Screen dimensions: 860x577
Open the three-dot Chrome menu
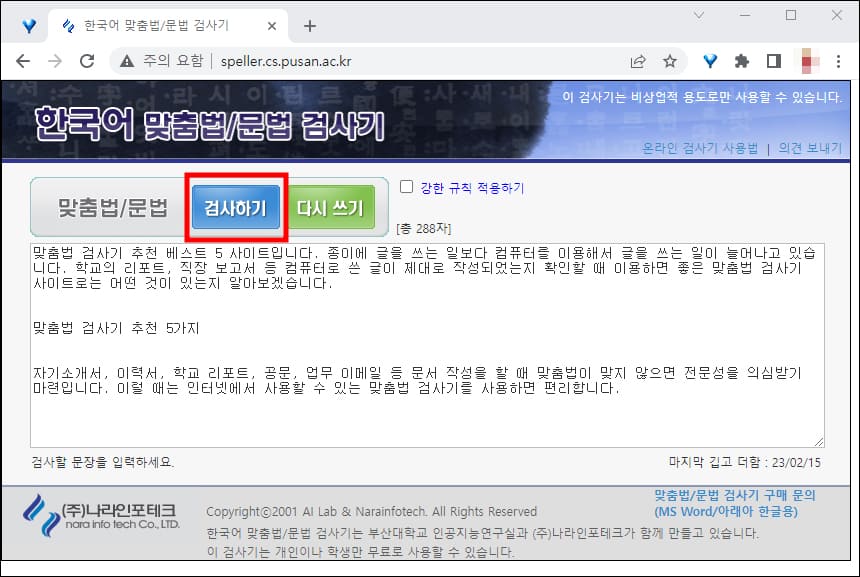839,60
